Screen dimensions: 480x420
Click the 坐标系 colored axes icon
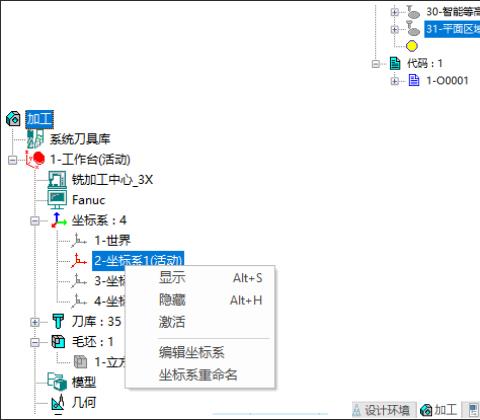(x=59, y=220)
